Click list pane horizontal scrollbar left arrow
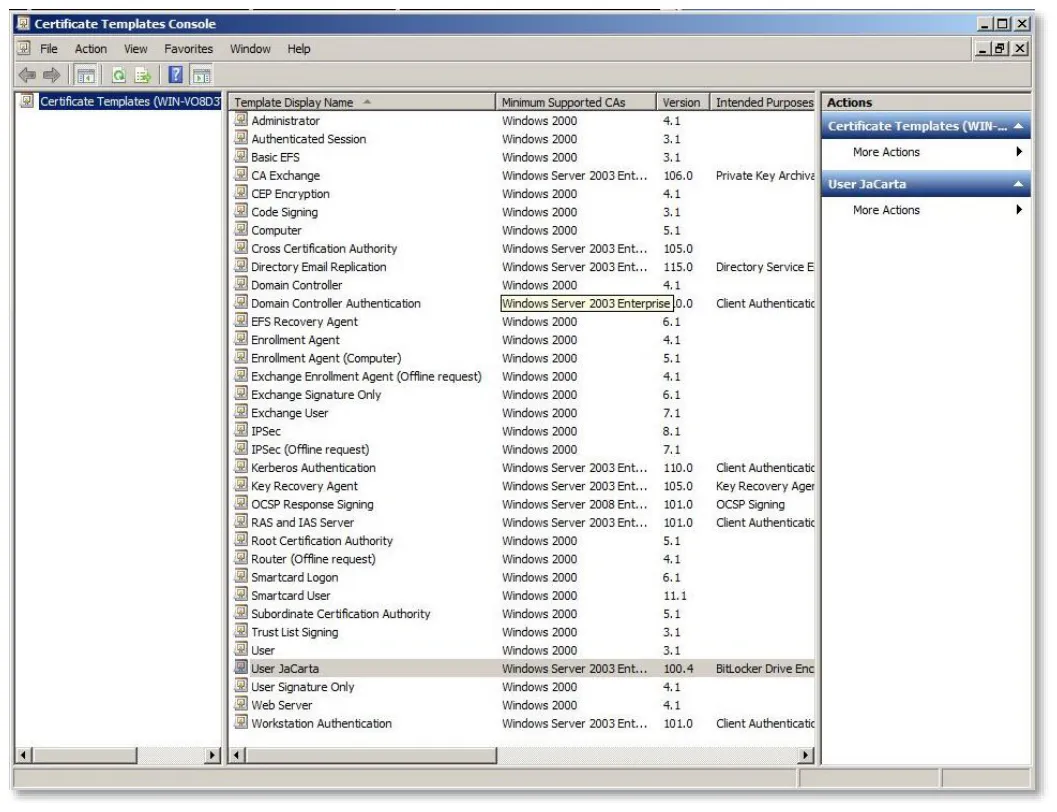 (x=237, y=755)
